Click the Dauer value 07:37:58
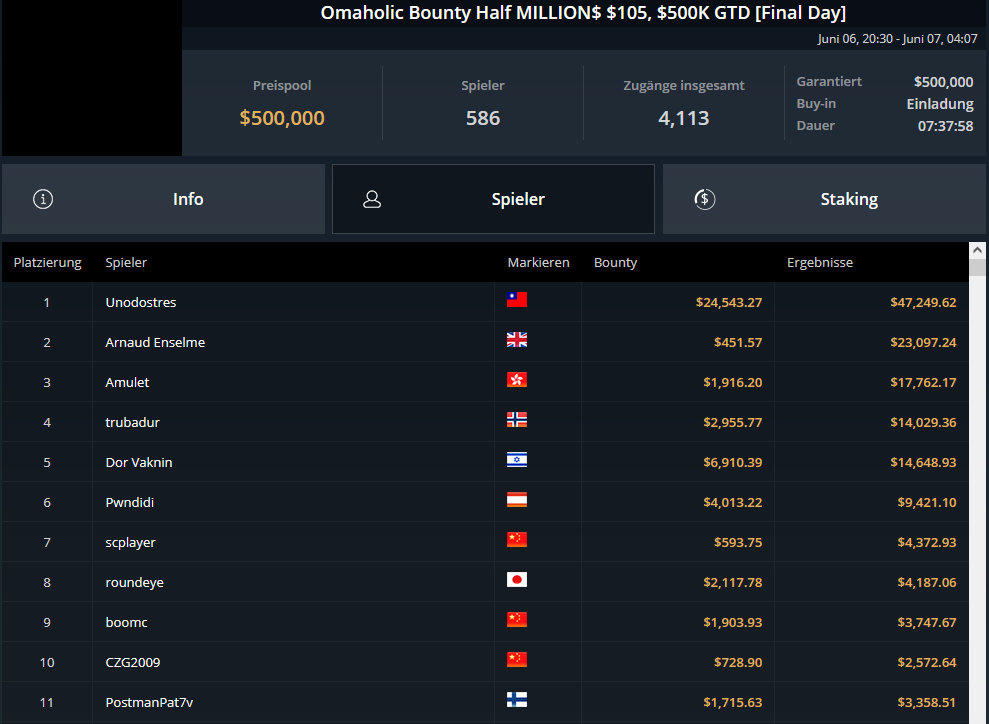Image resolution: width=989 pixels, height=724 pixels. click(945, 126)
